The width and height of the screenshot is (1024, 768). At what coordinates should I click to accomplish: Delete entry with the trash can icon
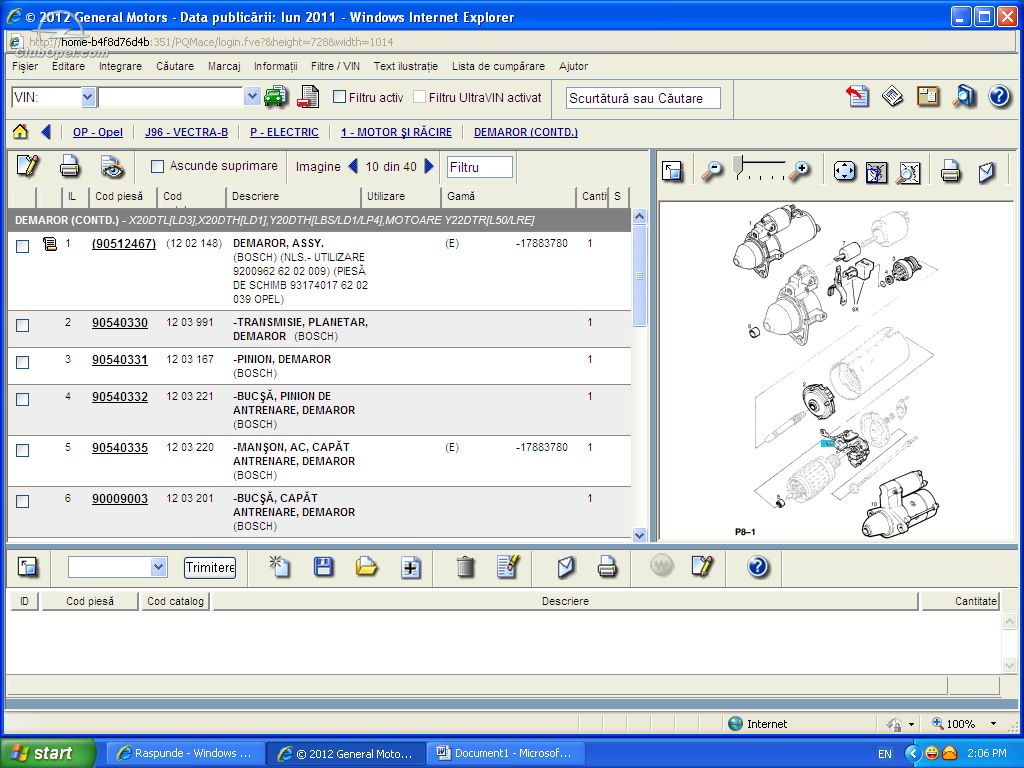click(x=465, y=566)
